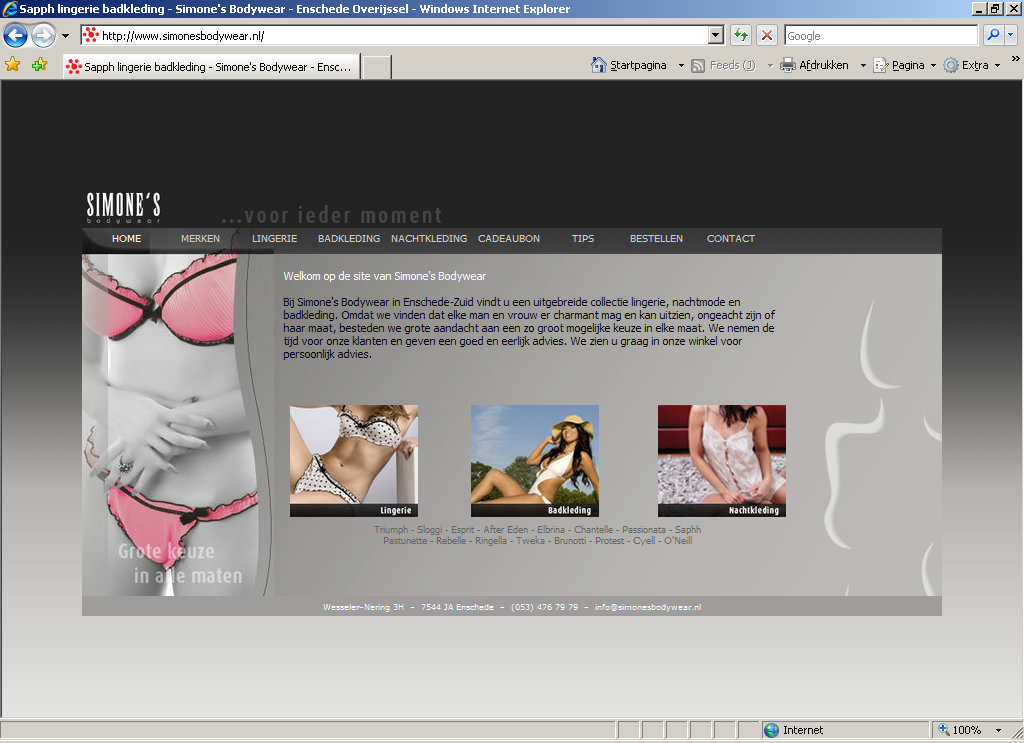Click the Passionata brand name

644,530
